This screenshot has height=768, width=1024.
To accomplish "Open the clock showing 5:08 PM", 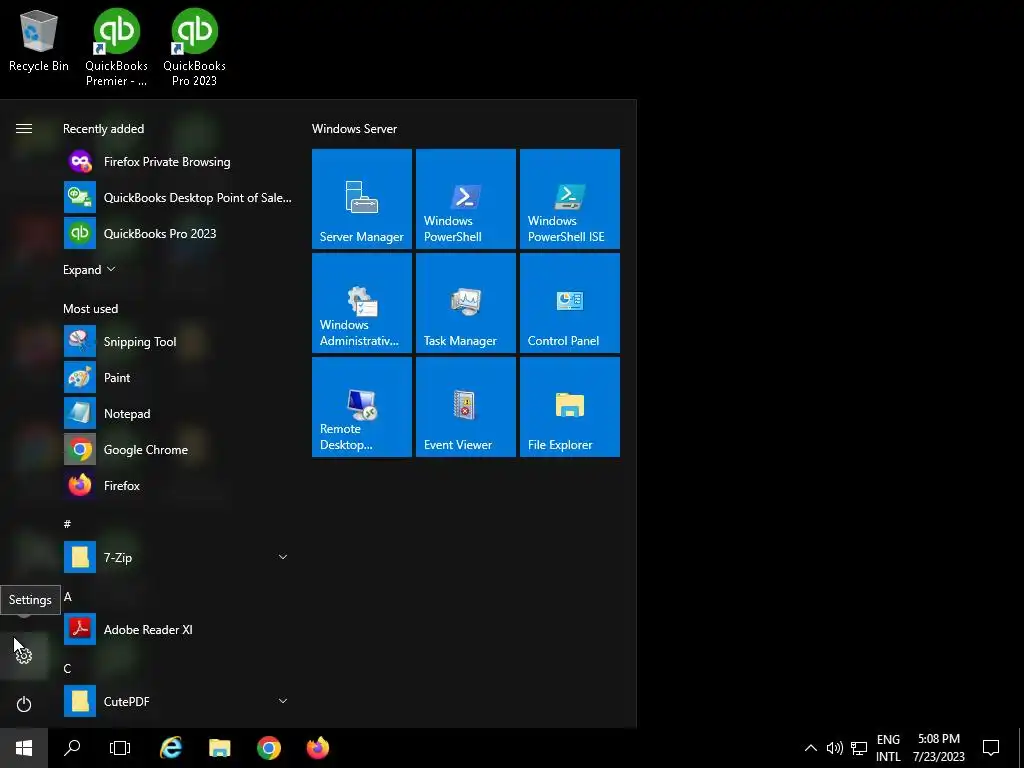I will click(x=938, y=748).
